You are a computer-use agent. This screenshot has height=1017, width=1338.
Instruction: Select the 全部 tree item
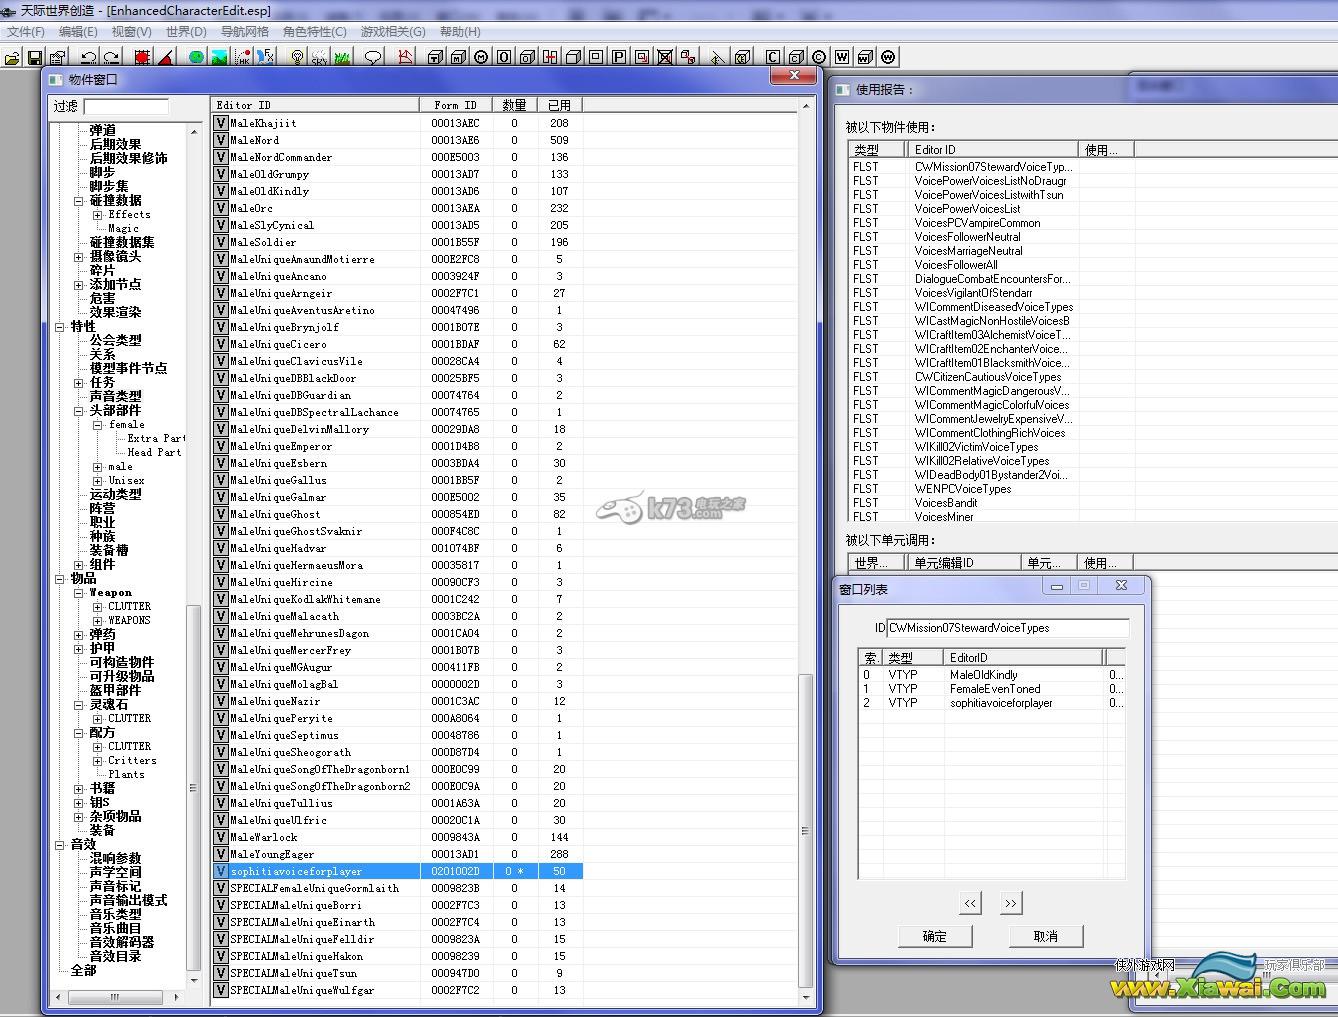point(83,971)
